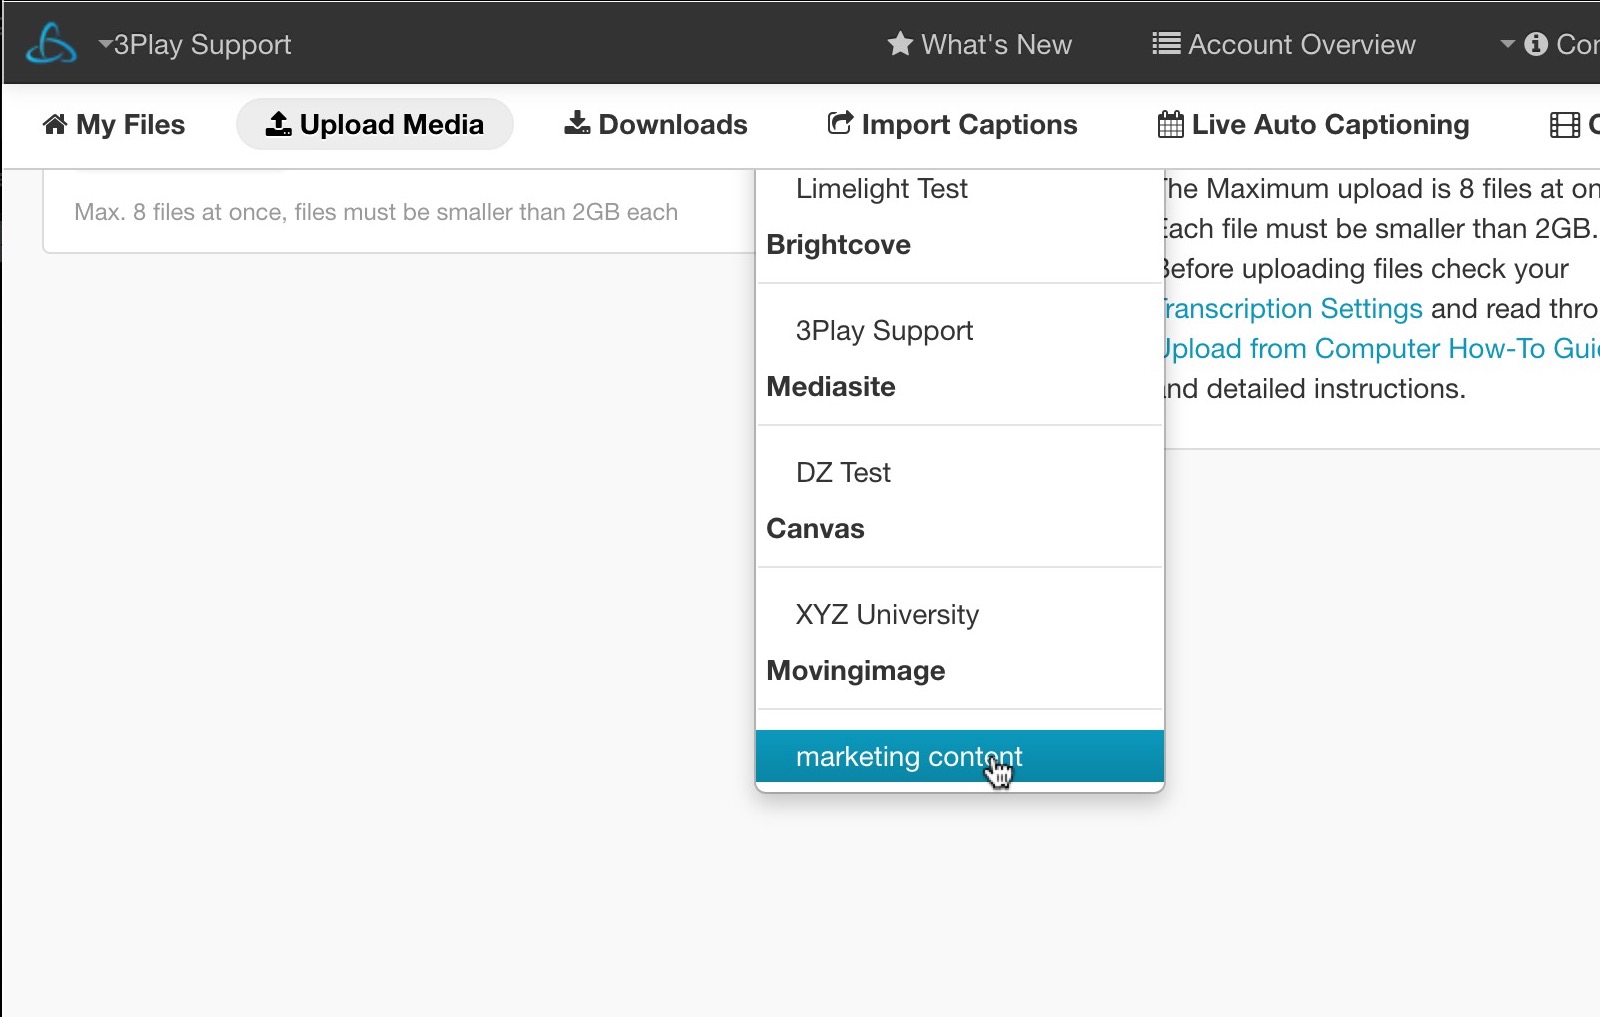Click the film strip icon in the tab bar

click(x=1565, y=124)
